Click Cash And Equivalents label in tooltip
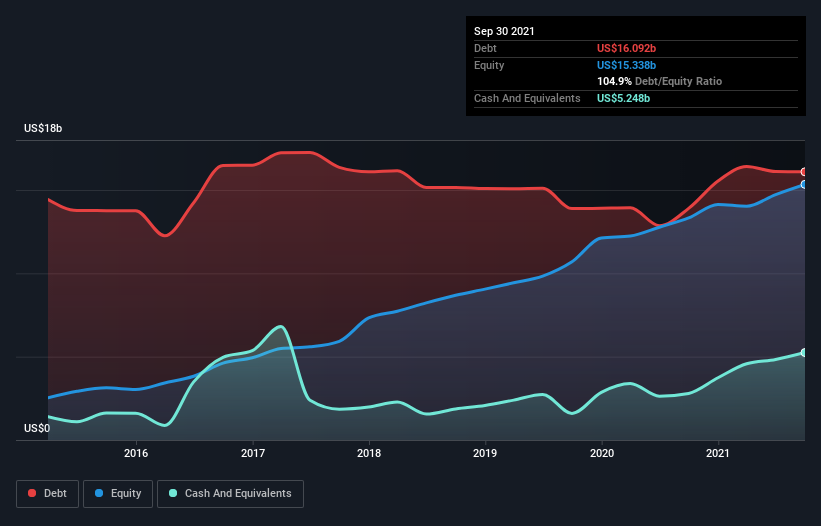Viewport: 821px width, 526px height. 527,98
